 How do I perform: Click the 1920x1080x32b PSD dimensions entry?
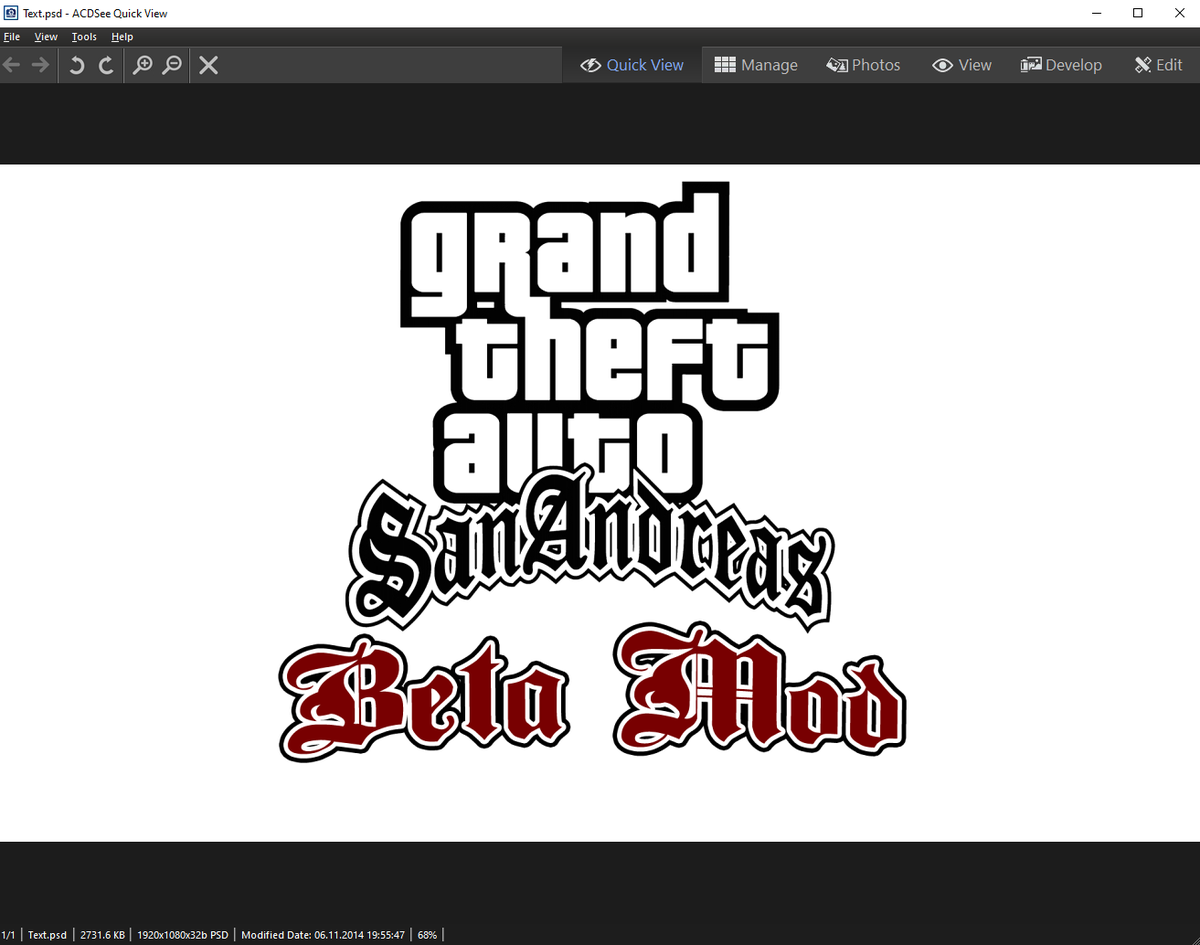(x=184, y=935)
